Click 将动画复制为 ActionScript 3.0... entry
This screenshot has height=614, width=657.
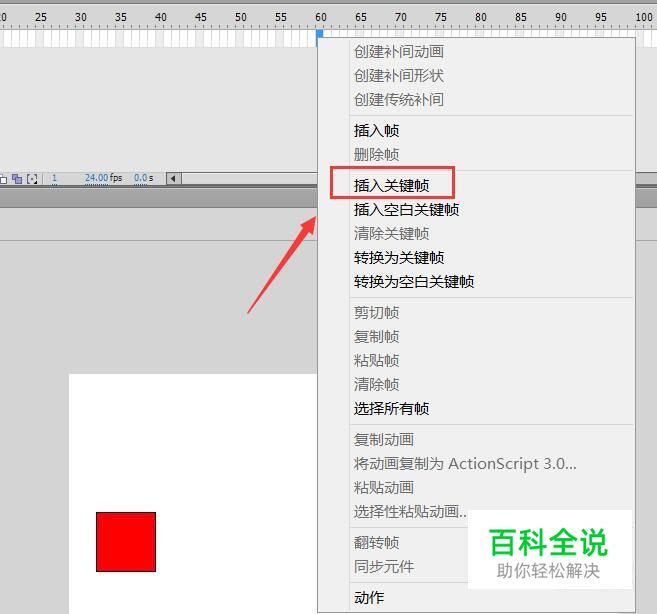[465, 464]
